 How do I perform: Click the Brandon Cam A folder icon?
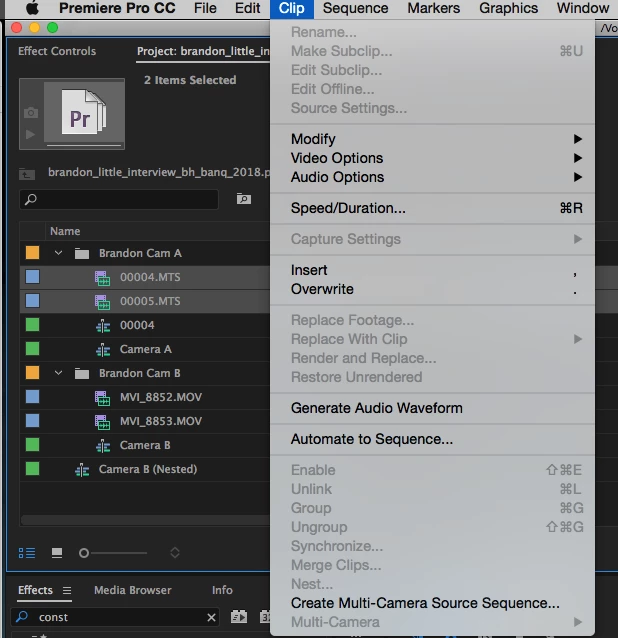click(x=82, y=253)
